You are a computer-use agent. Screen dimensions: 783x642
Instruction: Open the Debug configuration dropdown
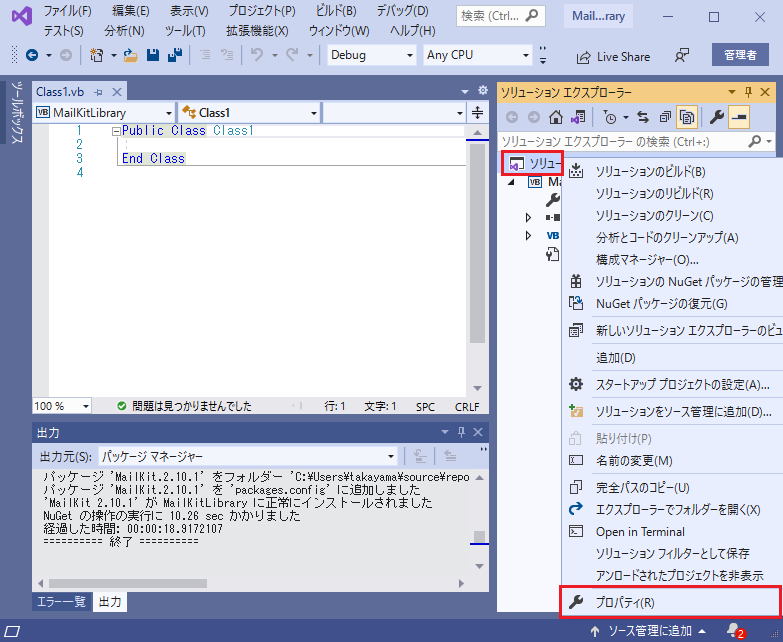pyautogui.click(x=372, y=55)
